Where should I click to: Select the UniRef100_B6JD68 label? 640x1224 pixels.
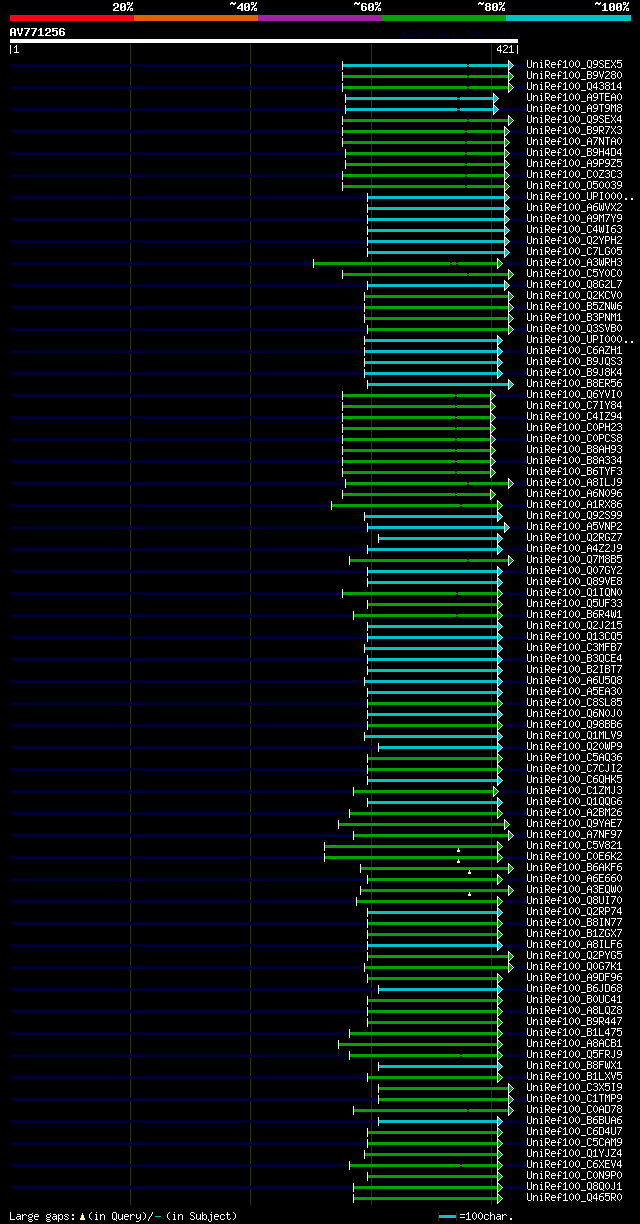pos(574,988)
